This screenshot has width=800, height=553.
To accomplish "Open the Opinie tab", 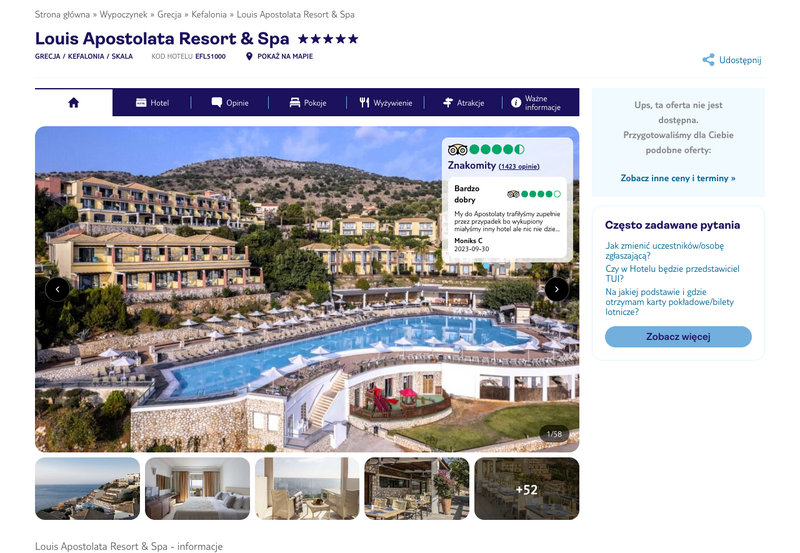I will click(230, 103).
